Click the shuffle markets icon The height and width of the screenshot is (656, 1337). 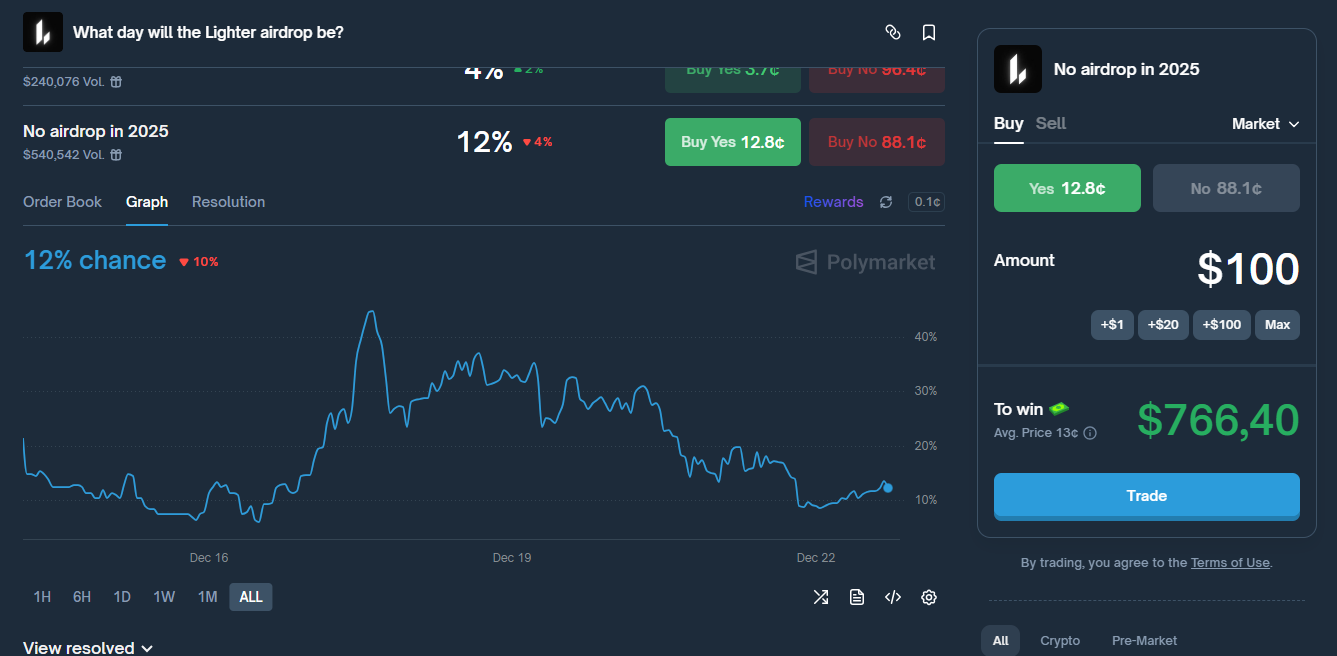820,596
